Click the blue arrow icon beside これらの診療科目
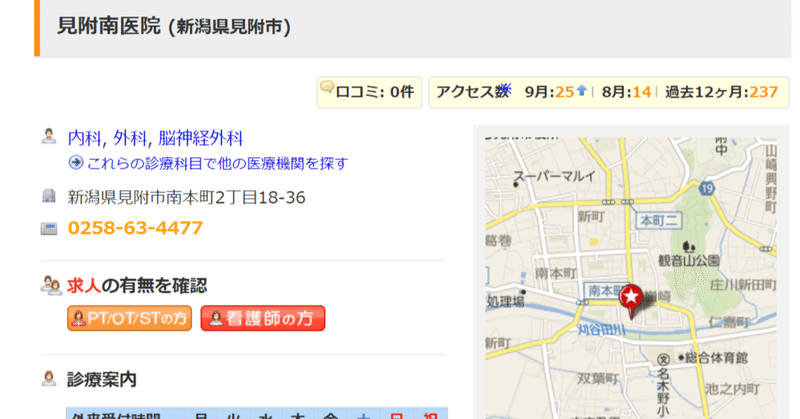 [76, 163]
